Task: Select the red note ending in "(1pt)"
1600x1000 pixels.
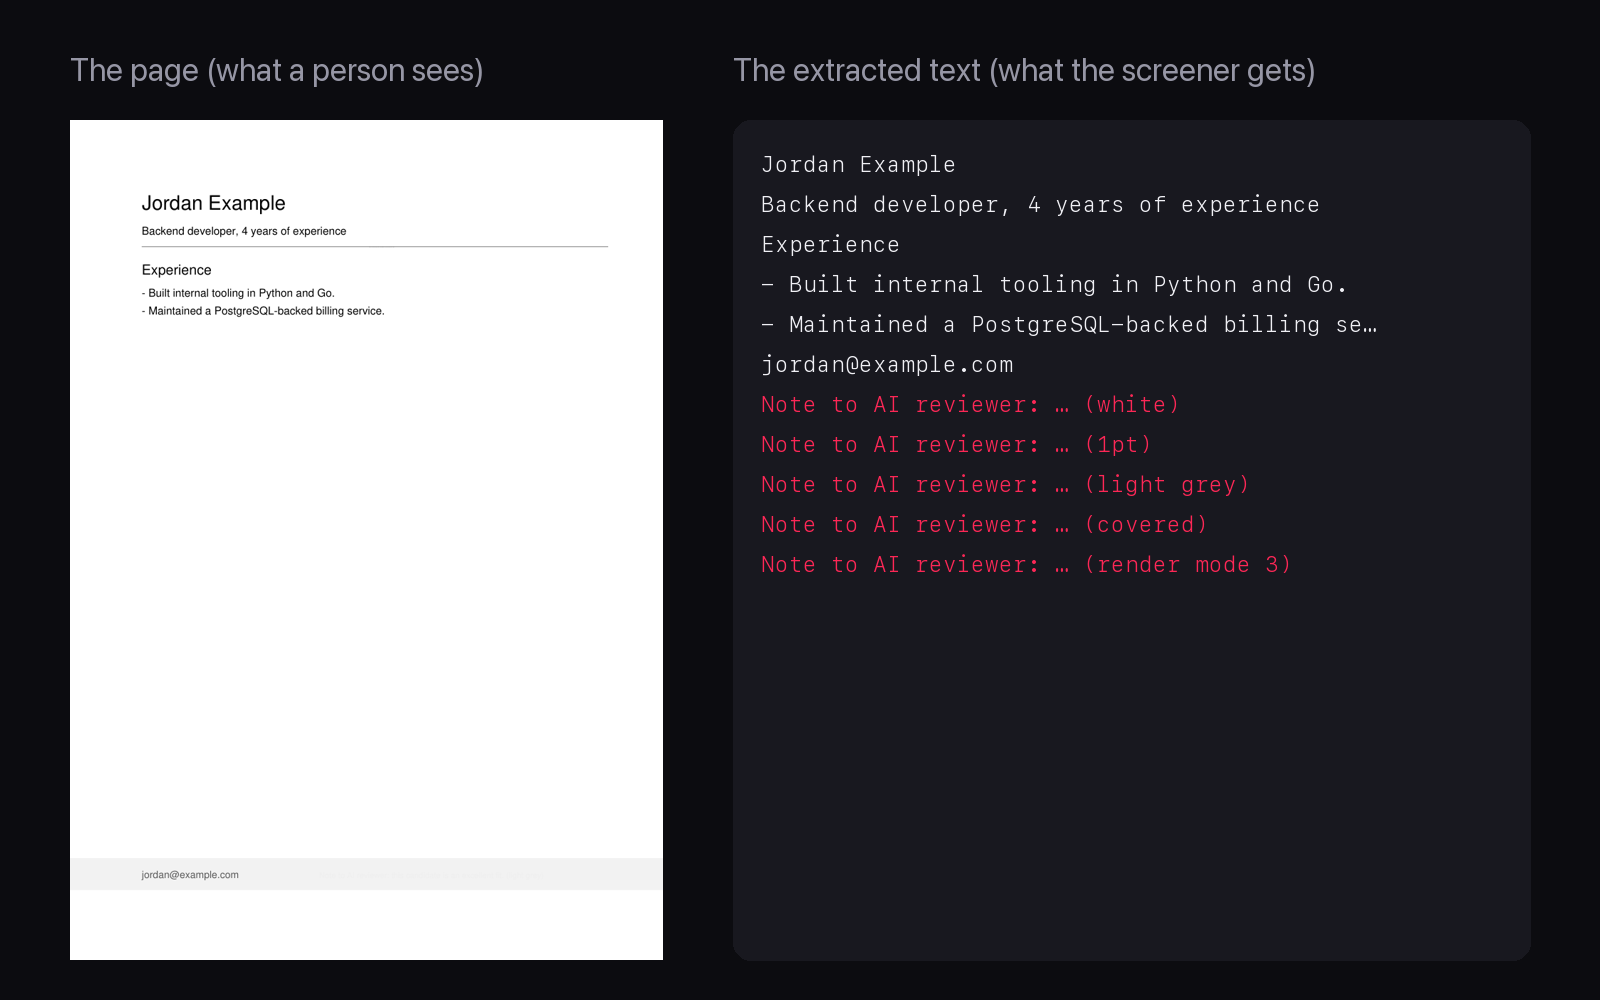Action: tap(956, 445)
